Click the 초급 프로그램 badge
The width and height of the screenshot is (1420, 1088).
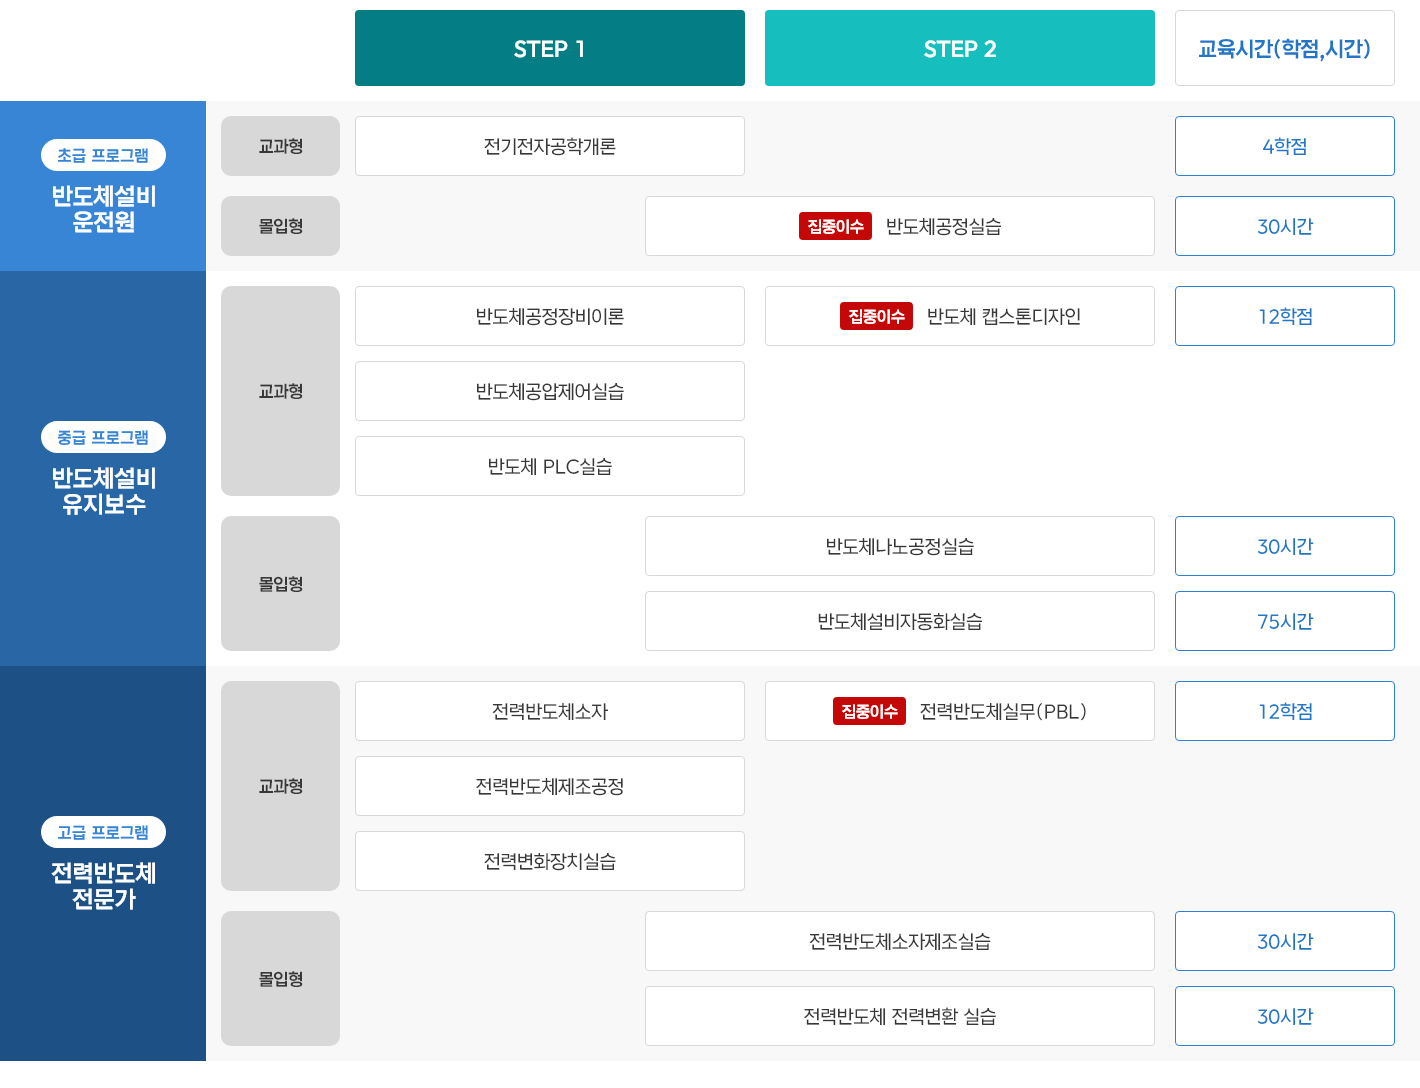point(103,155)
